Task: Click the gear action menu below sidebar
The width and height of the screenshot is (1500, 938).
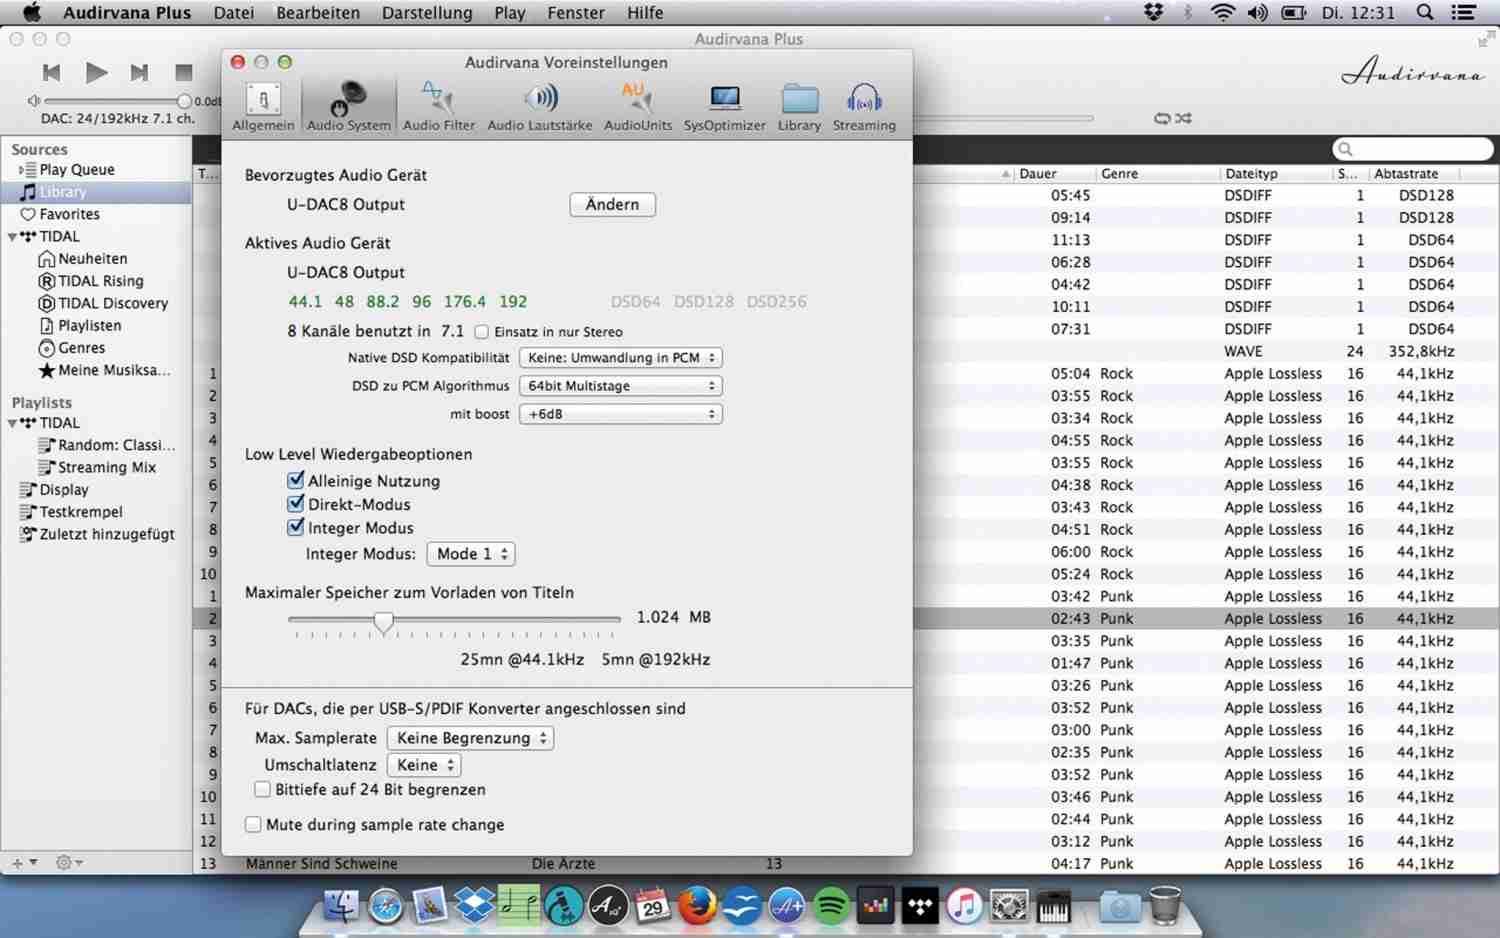Action: click(68, 862)
